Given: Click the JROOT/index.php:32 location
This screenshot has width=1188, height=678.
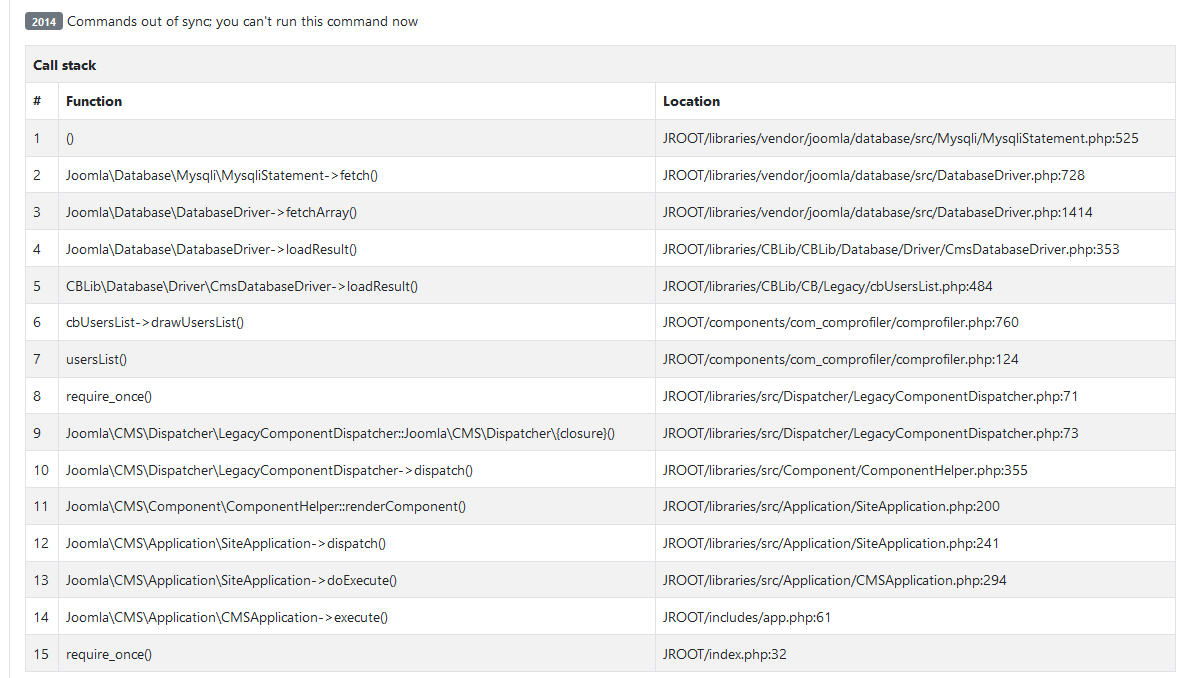Looking at the screenshot, I should pos(724,654).
